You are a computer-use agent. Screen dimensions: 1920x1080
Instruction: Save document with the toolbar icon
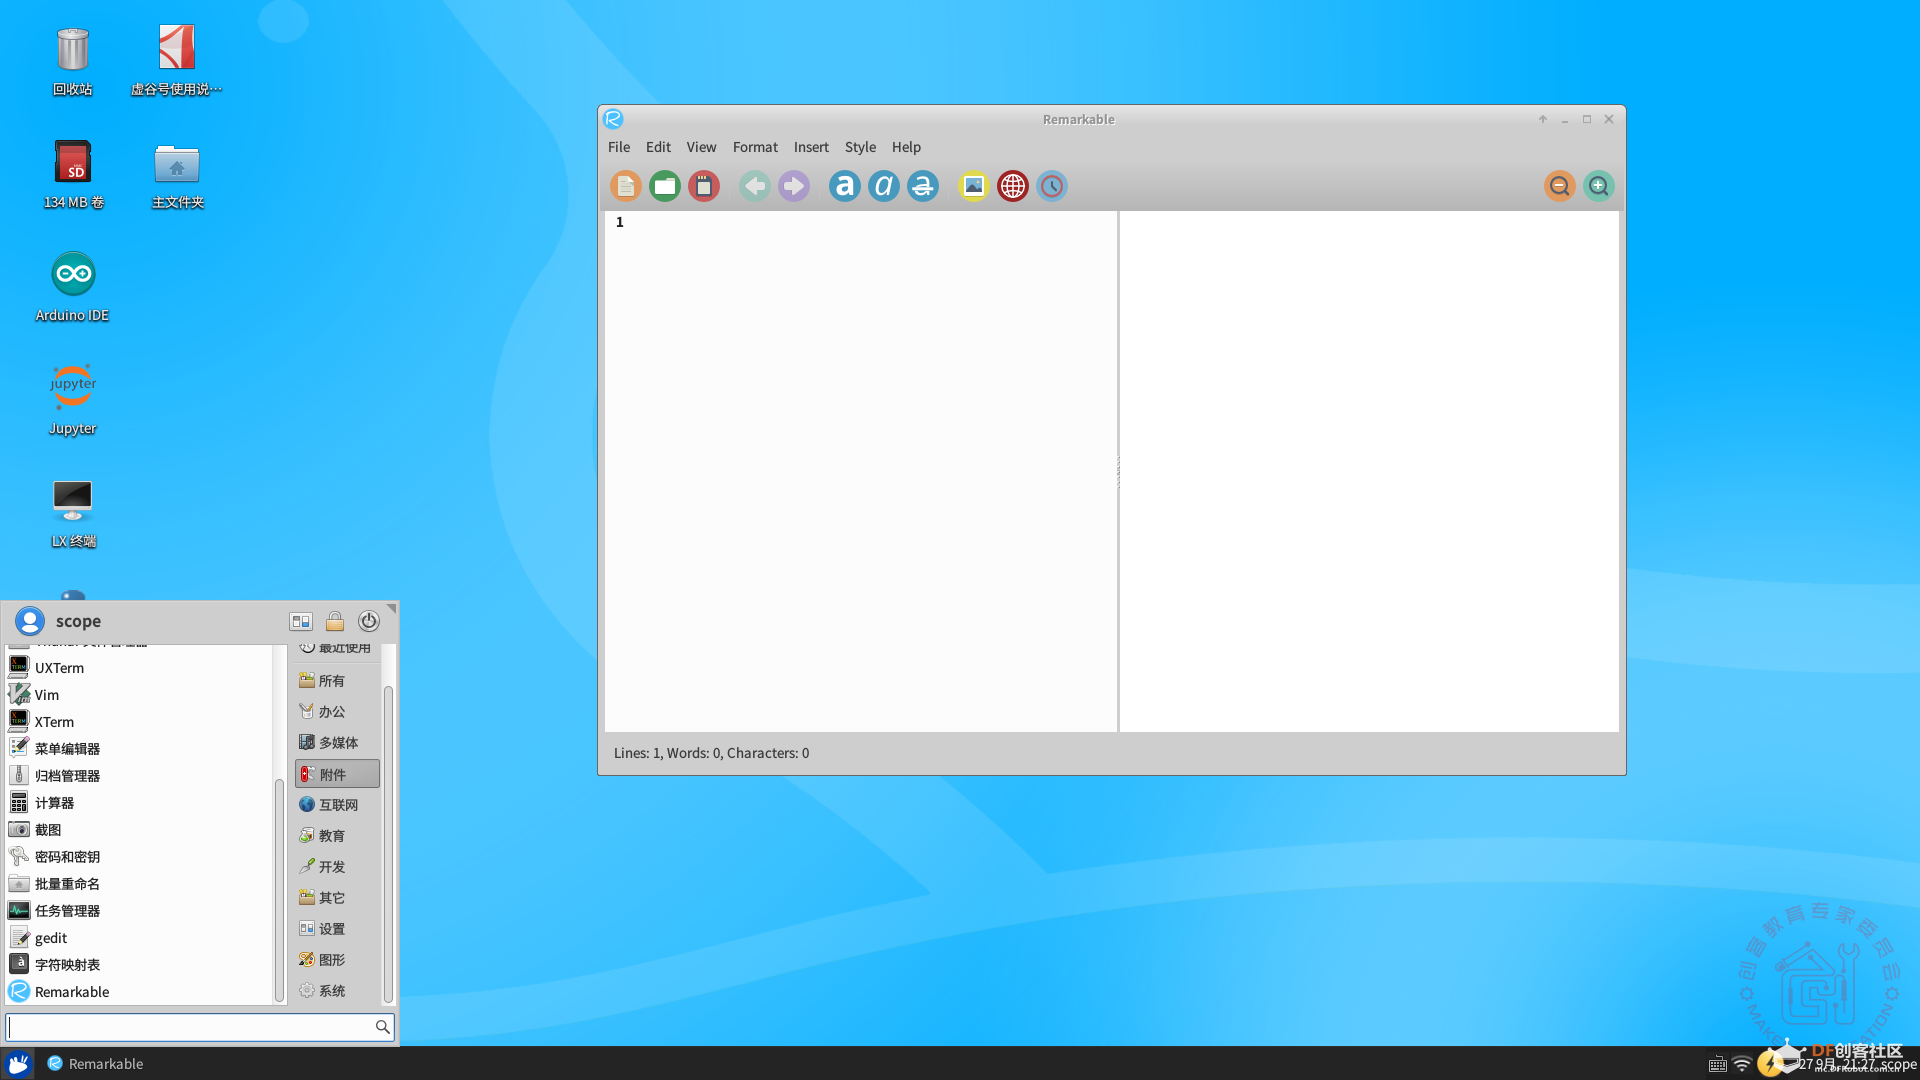pyautogui.click(x=703, y=186)
